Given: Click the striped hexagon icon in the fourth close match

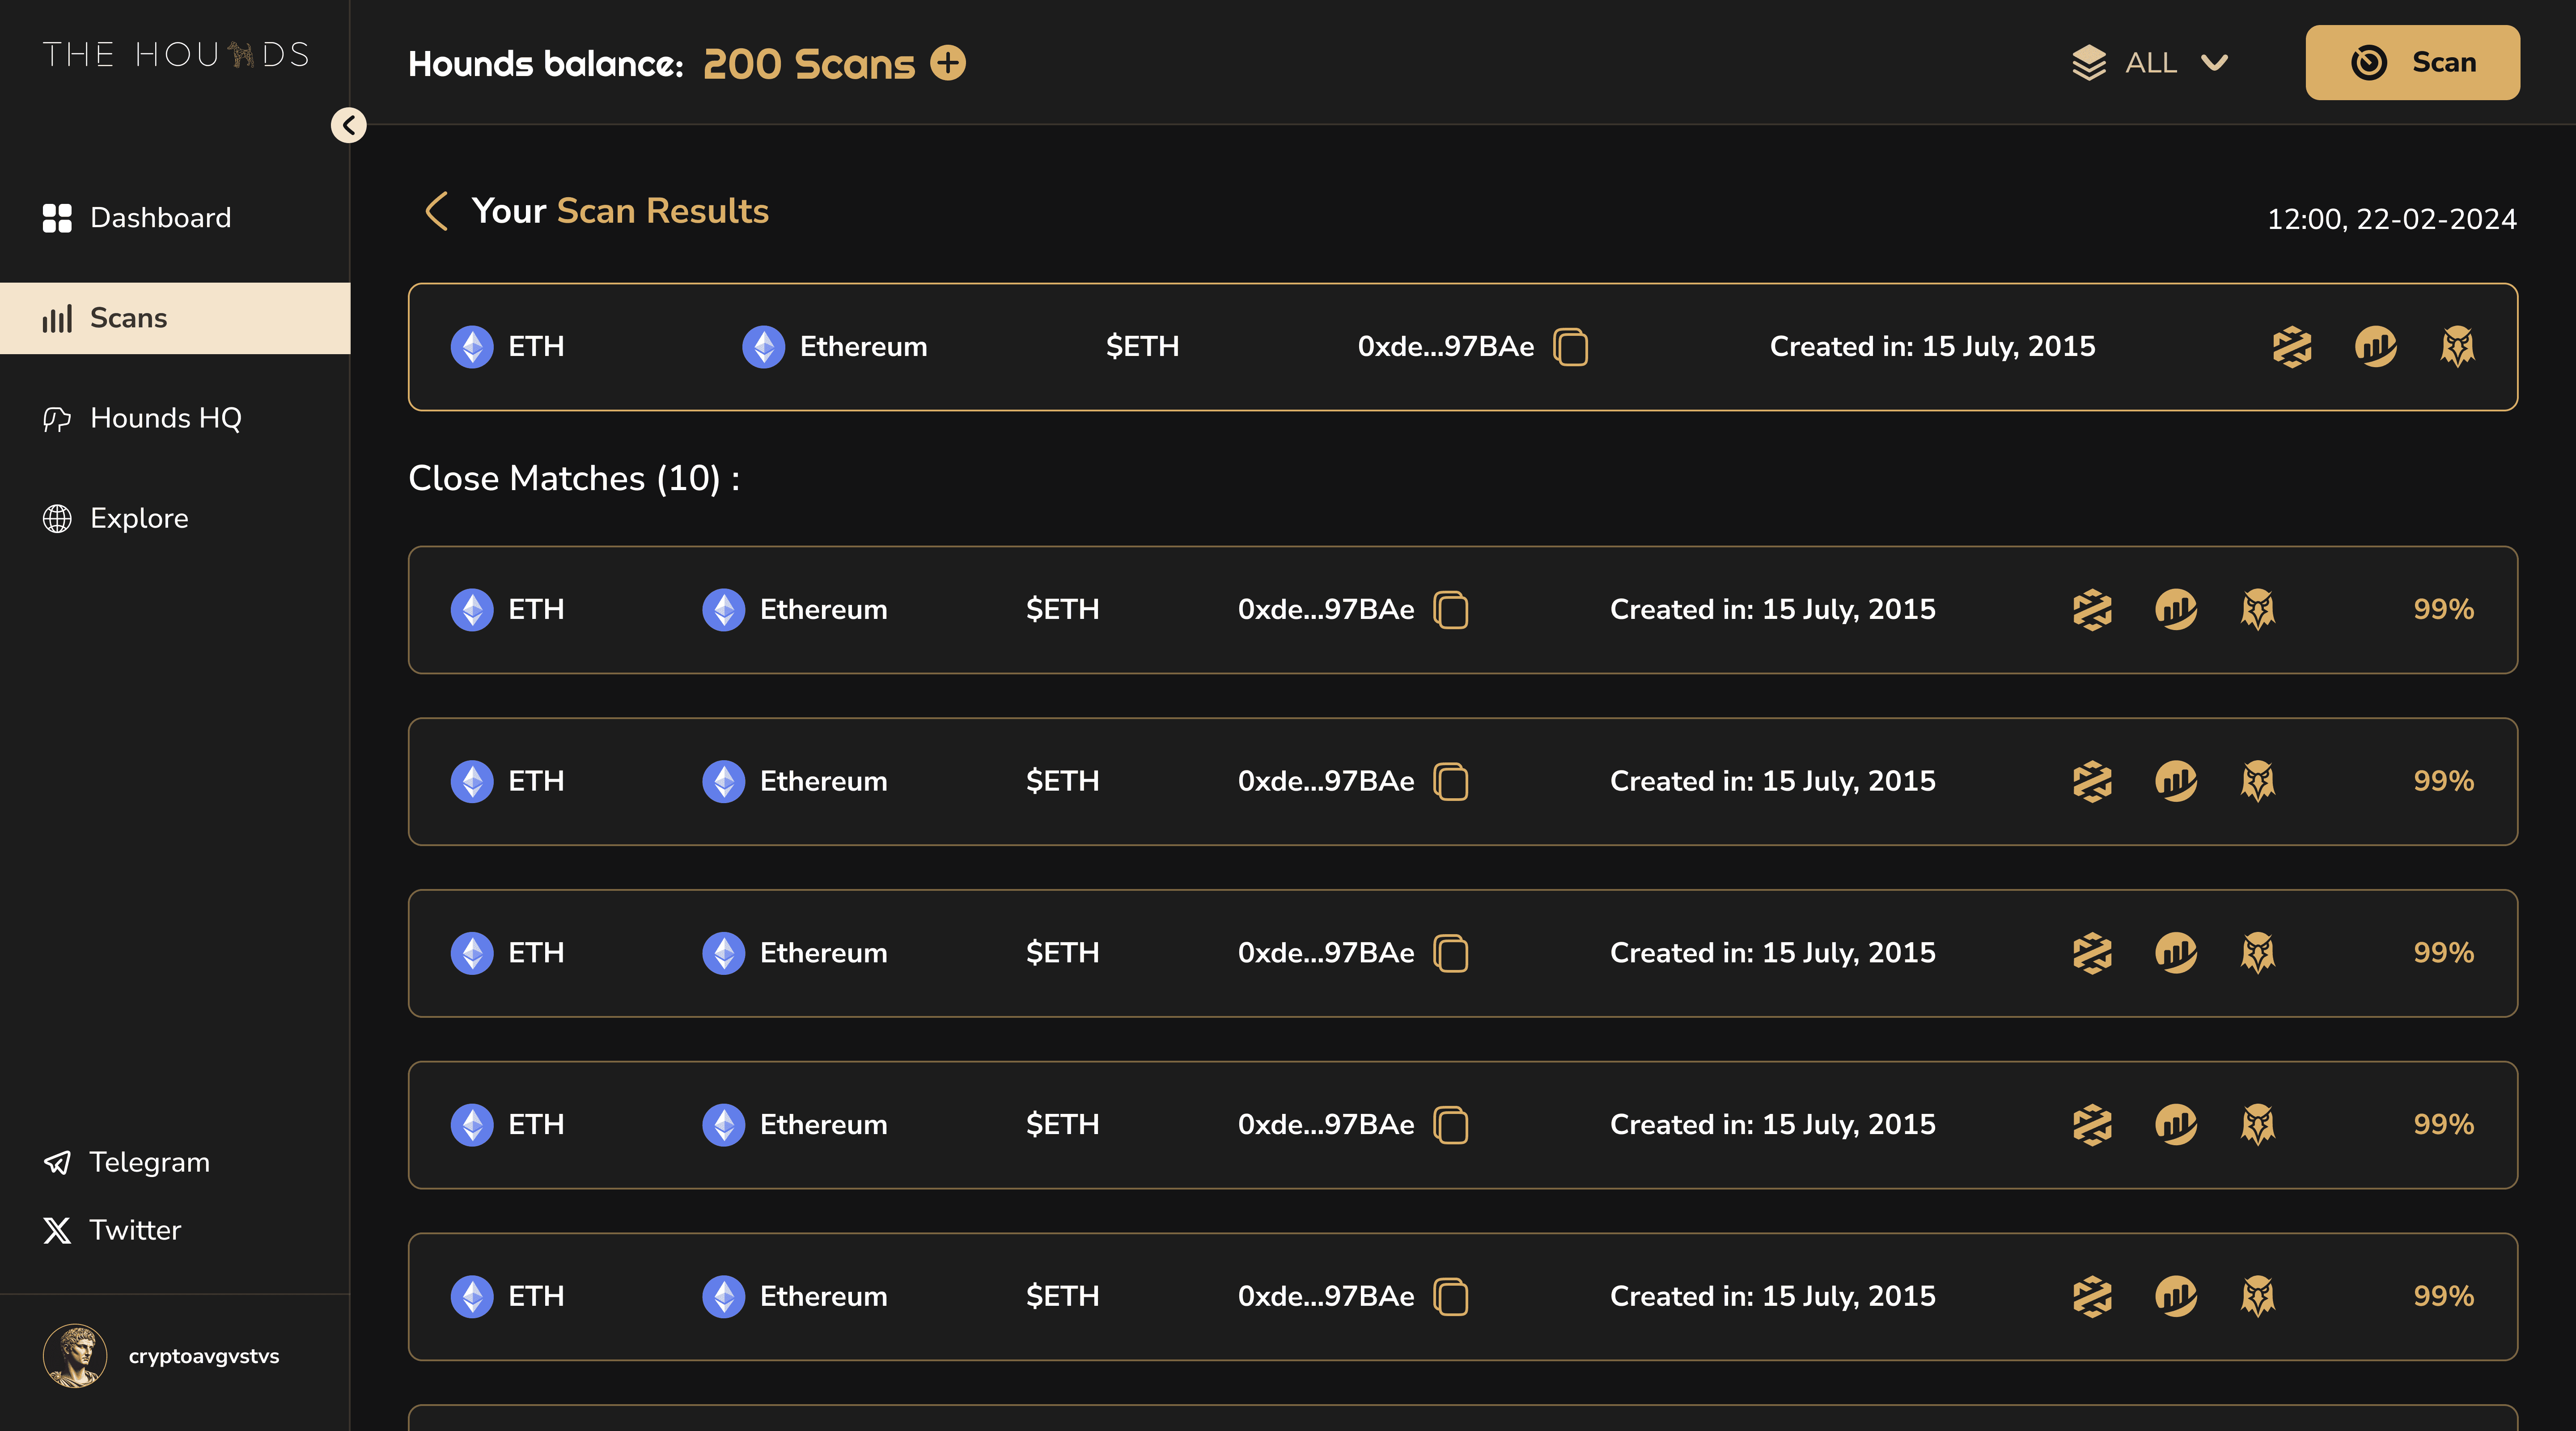Looking at the screenshot, I should pyautogui.click(x=2092, y=1125).
